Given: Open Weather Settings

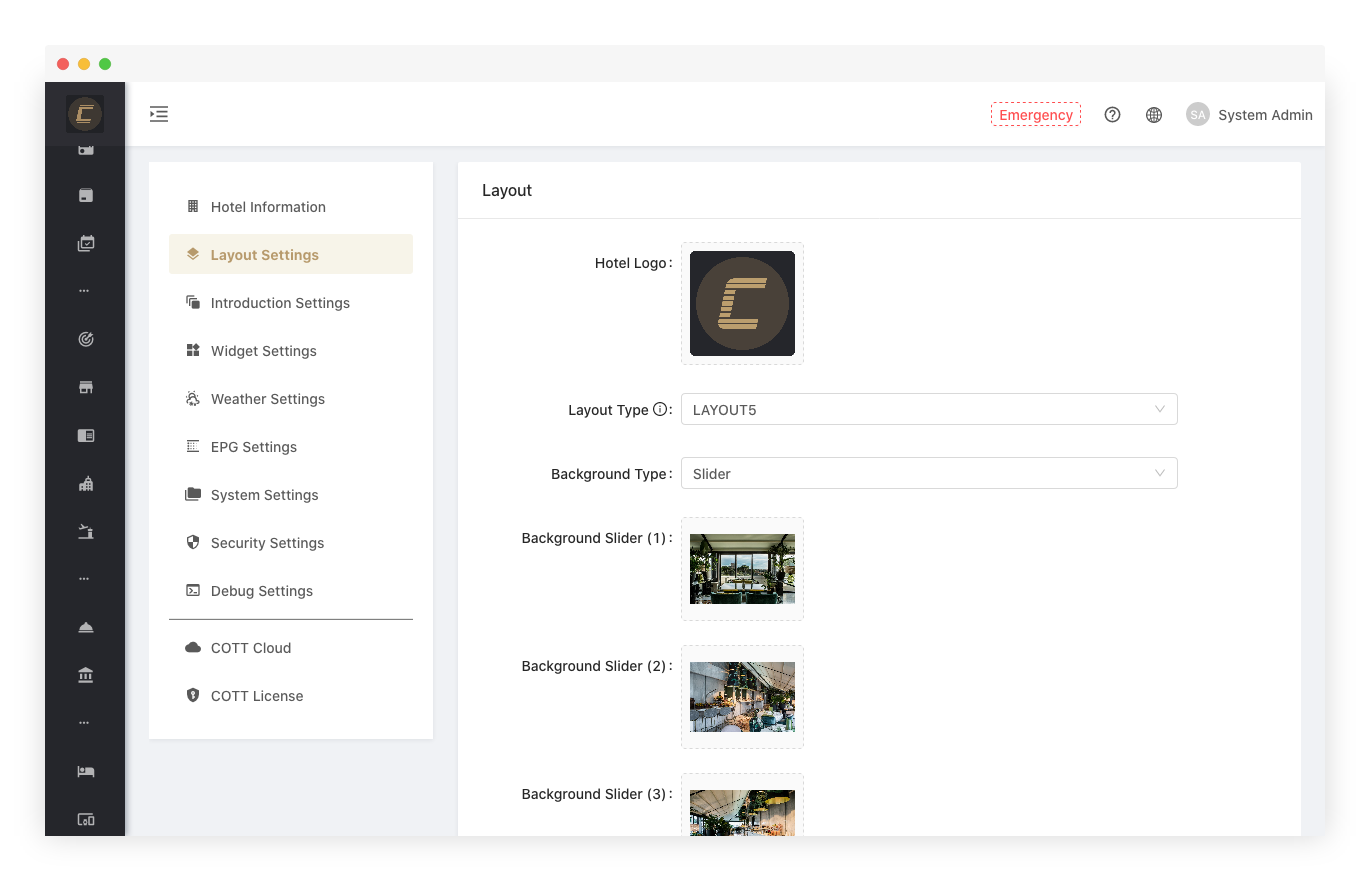Looking at the screenshot, I should [291, 398].
